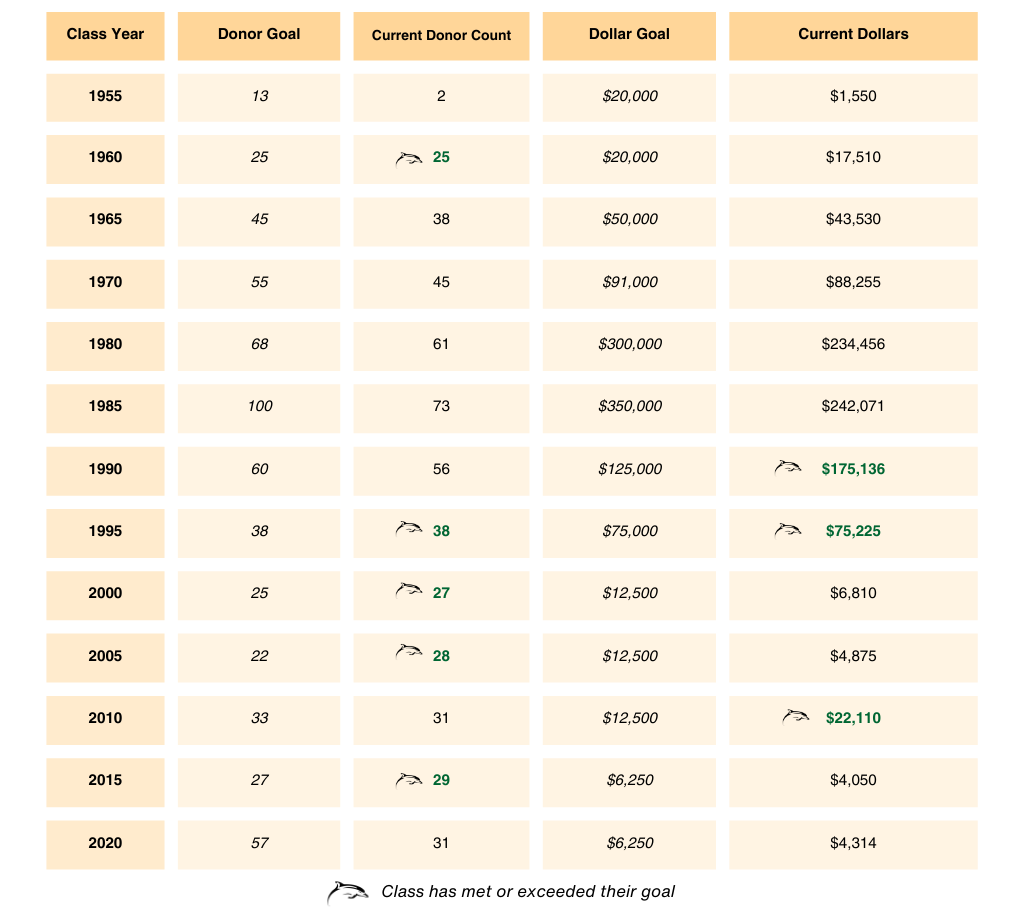Click the Dollar Goal column header
The height and width of the screenshot is (920, 1024).
[x=630, y=35]
